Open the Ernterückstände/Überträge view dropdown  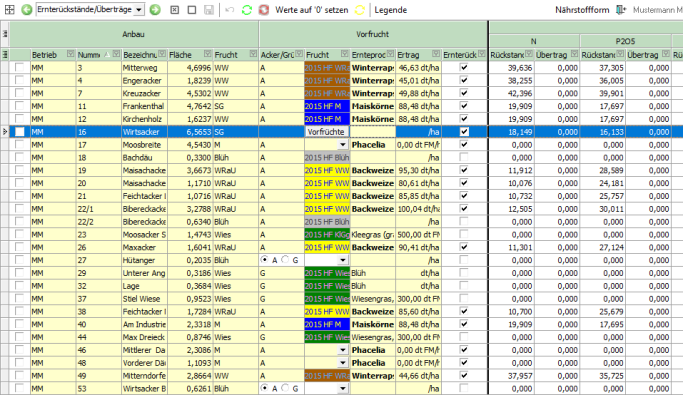click(139, 10)
